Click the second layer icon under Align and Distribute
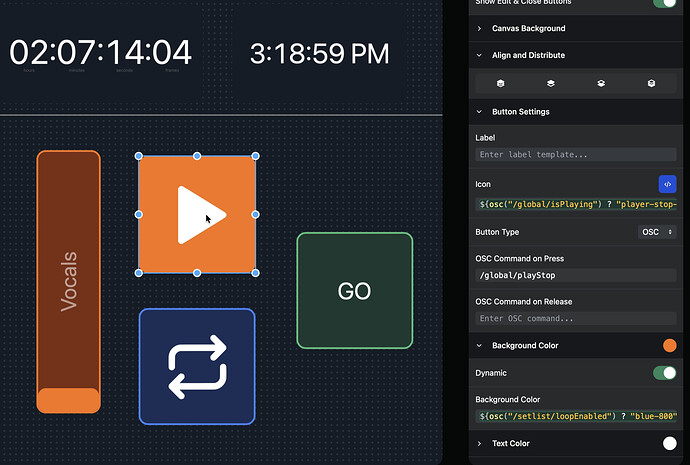 click(x=551, y=84)
